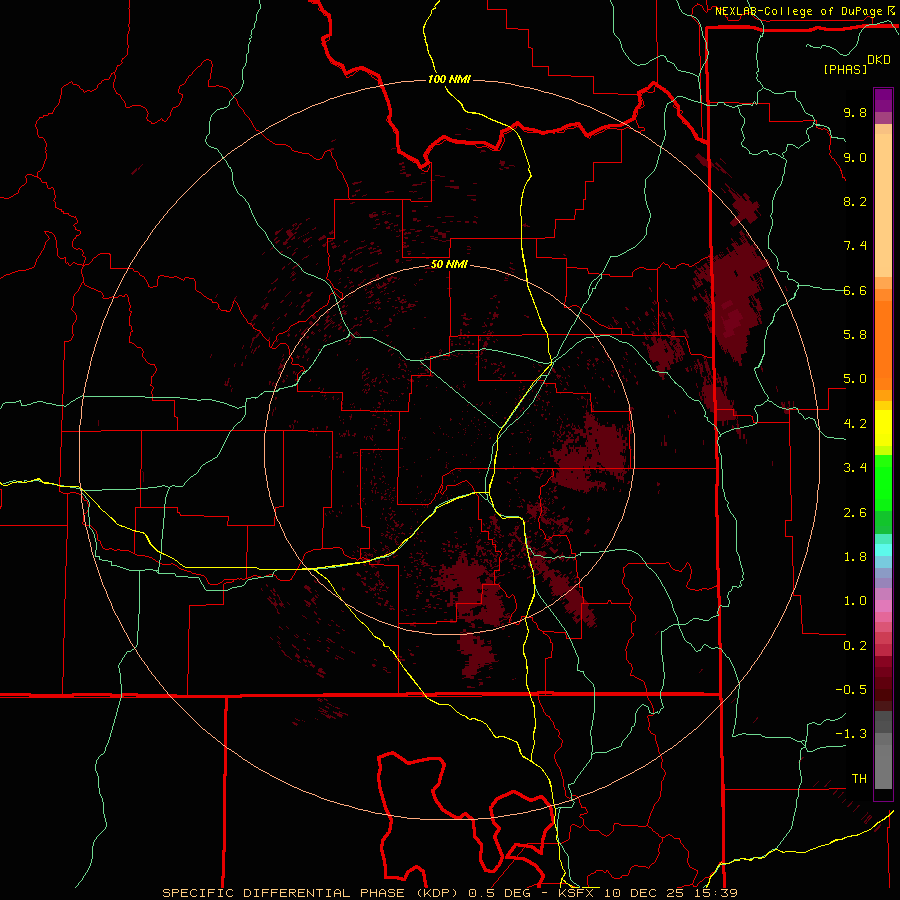Click the dark orange color bar segment
This screenshot has width=900, height=900.
pos(883,345)
